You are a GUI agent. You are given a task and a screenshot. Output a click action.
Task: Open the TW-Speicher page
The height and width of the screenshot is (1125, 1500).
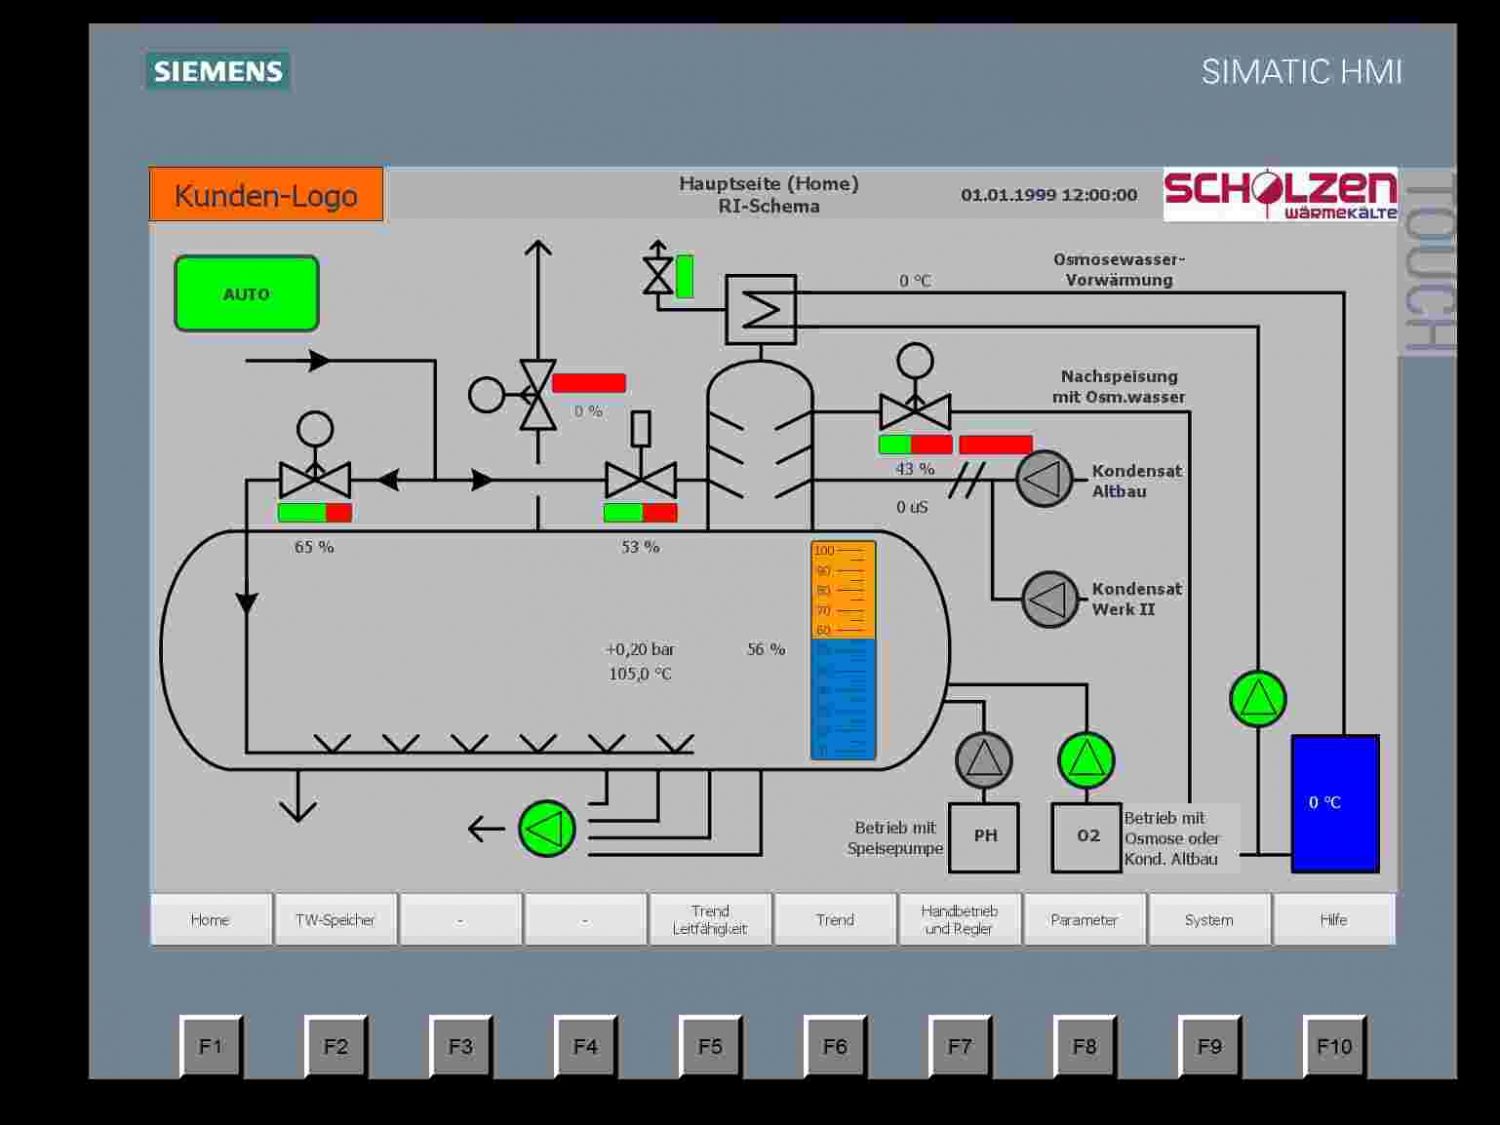pyautogui.click(x=335, y=920)
